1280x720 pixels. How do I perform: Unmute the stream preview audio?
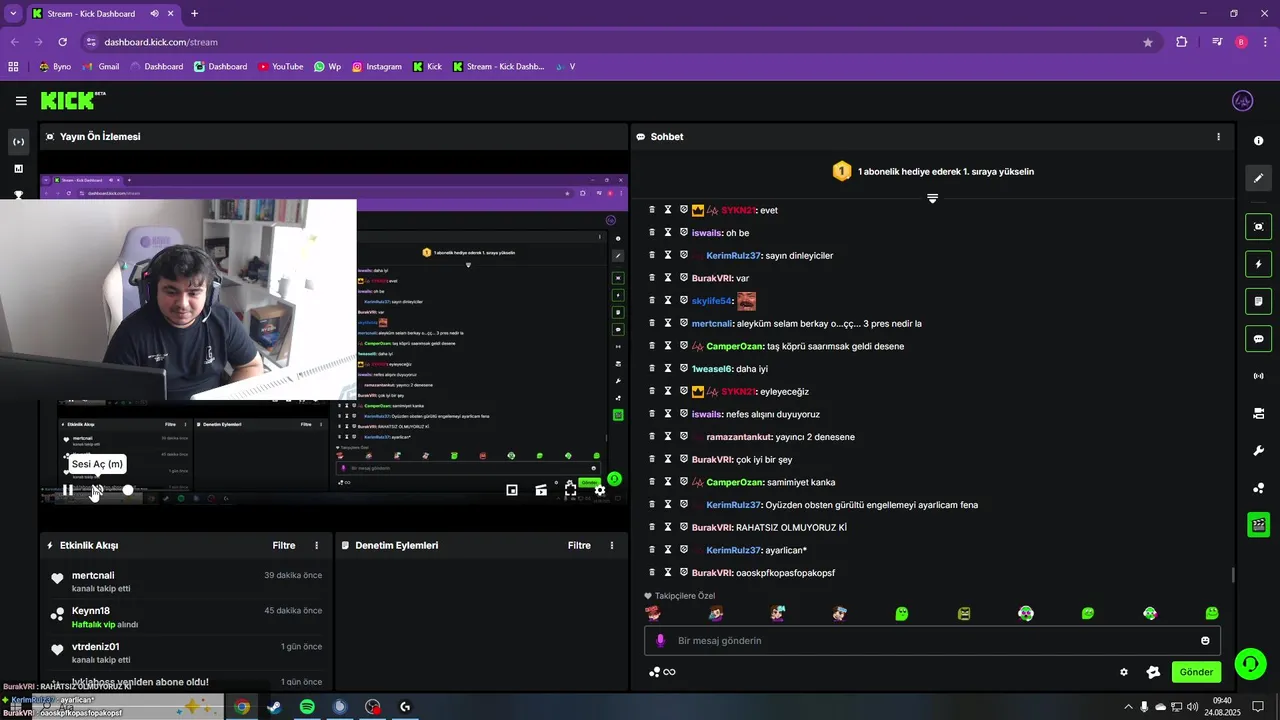[x=97, y=490]
